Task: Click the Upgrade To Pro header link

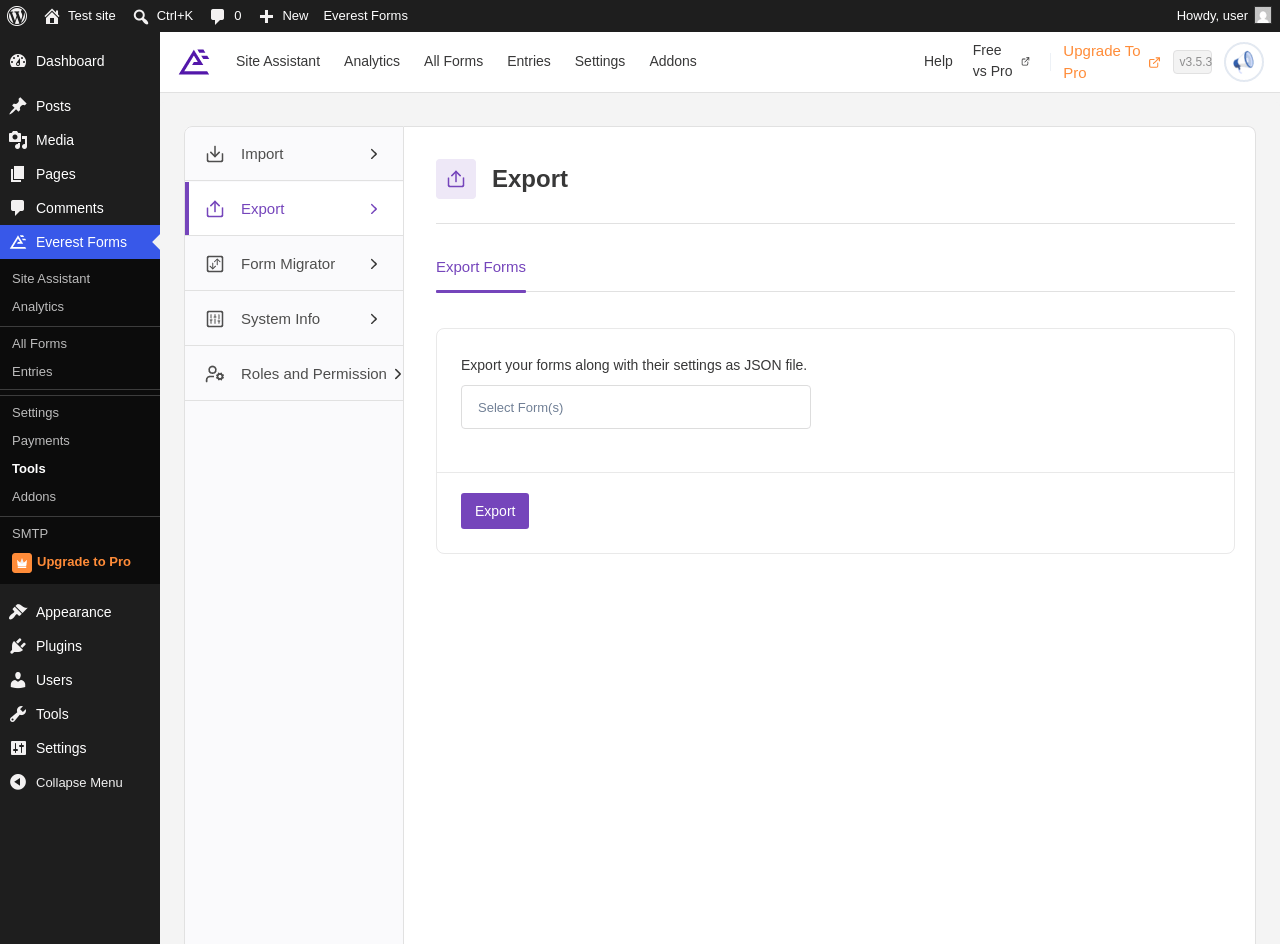Action: (1111, 62)
